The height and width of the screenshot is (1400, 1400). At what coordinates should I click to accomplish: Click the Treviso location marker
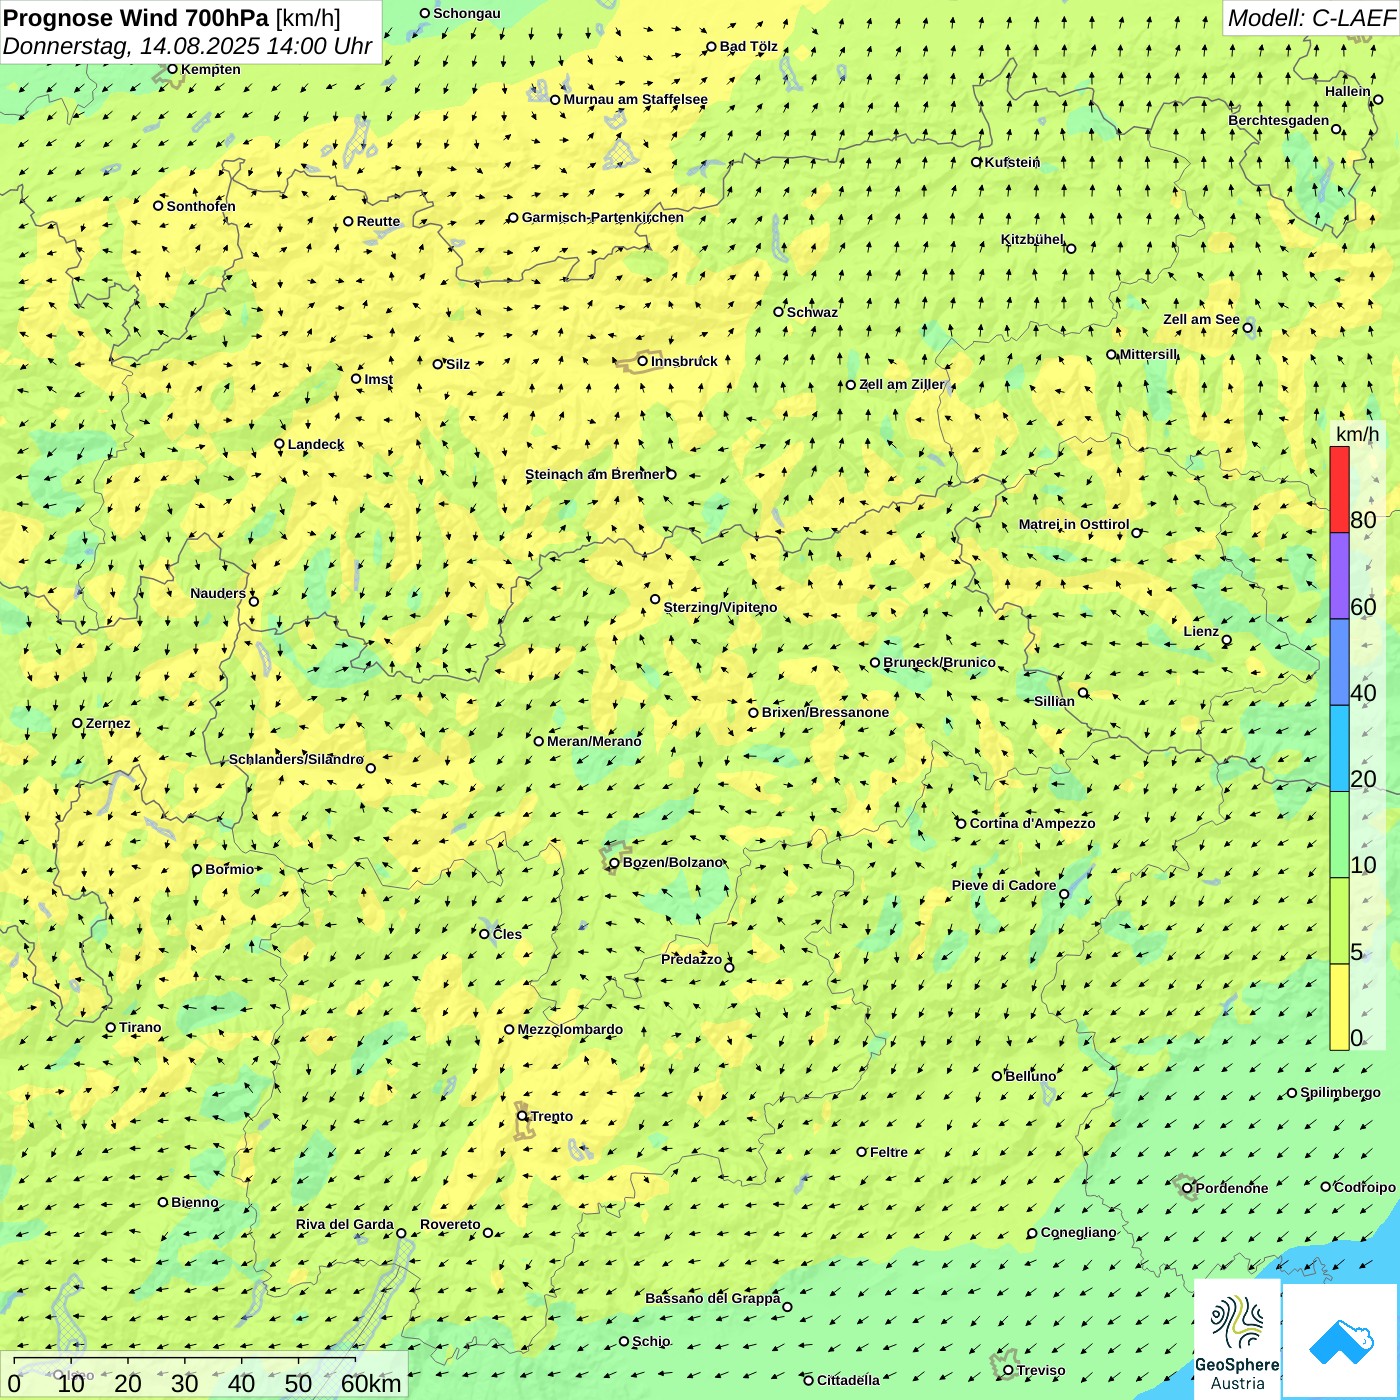(1008, 1370)
